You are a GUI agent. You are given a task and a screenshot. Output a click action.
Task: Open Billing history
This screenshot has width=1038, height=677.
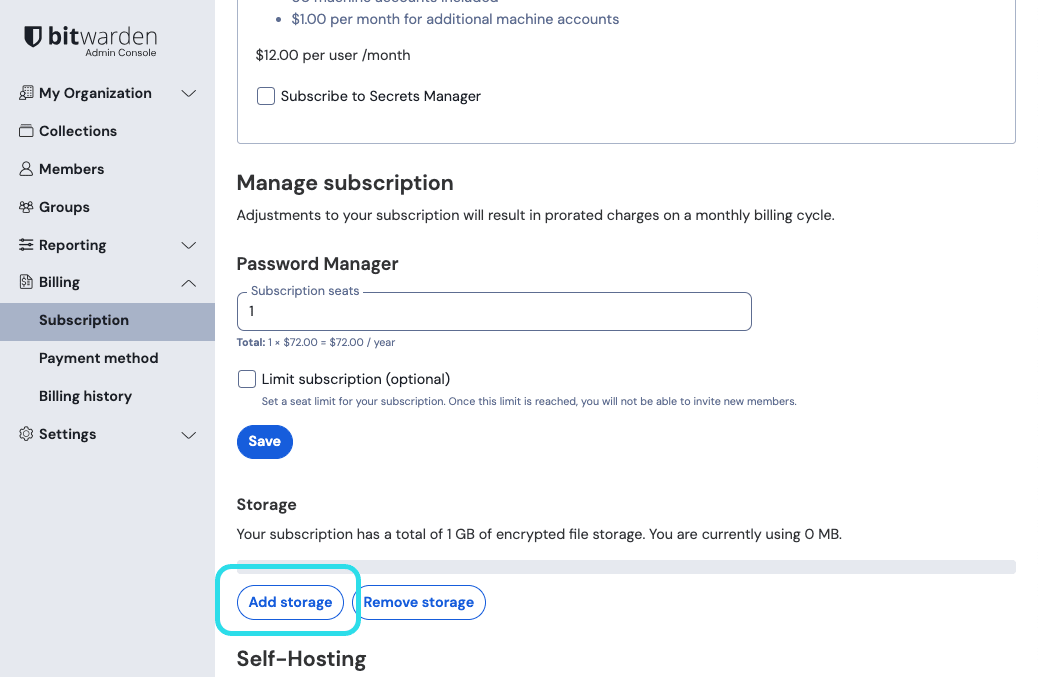point(85,396)
